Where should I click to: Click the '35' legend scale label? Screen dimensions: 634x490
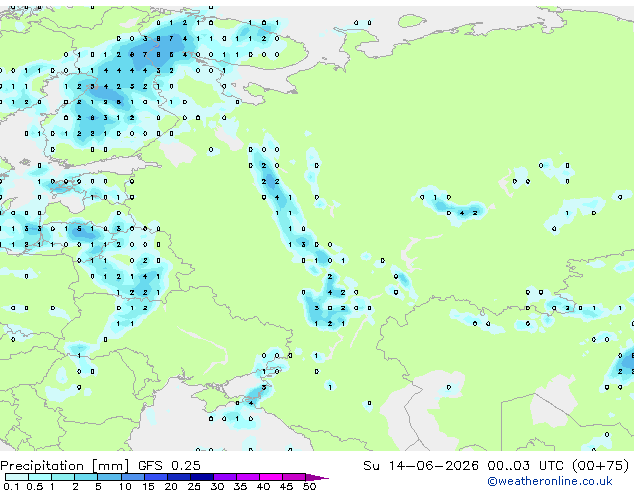[x=240, y=486]
